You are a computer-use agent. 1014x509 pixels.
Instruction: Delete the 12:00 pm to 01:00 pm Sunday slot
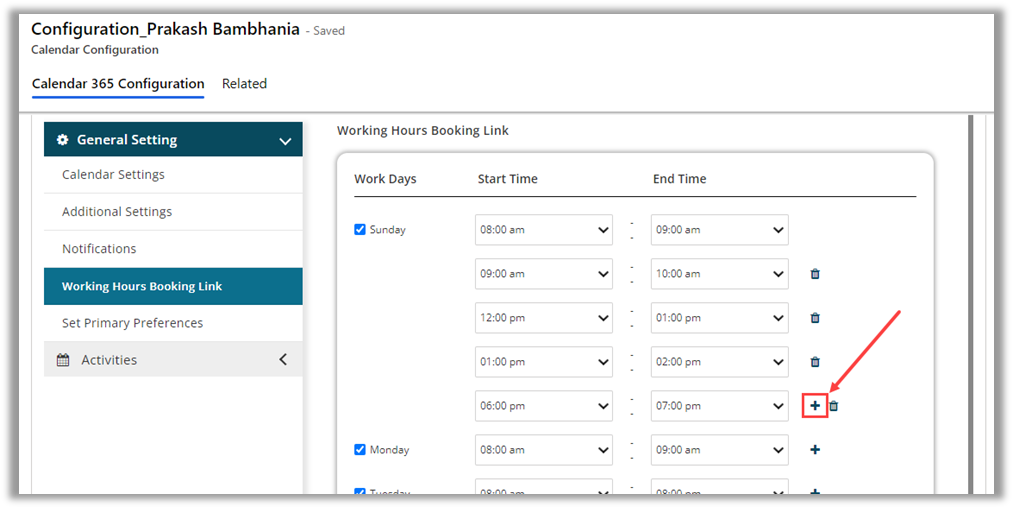click(x=815, y=318)
